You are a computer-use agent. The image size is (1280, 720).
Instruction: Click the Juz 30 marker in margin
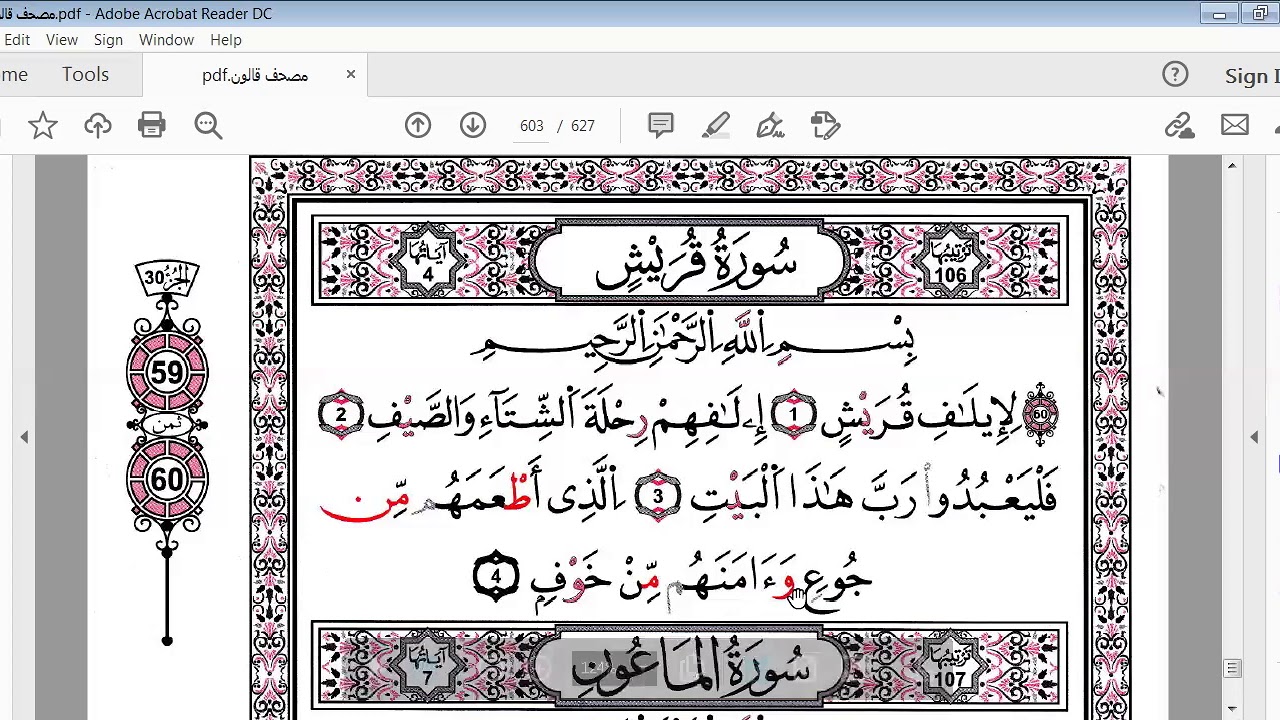[x=167, y=278]
